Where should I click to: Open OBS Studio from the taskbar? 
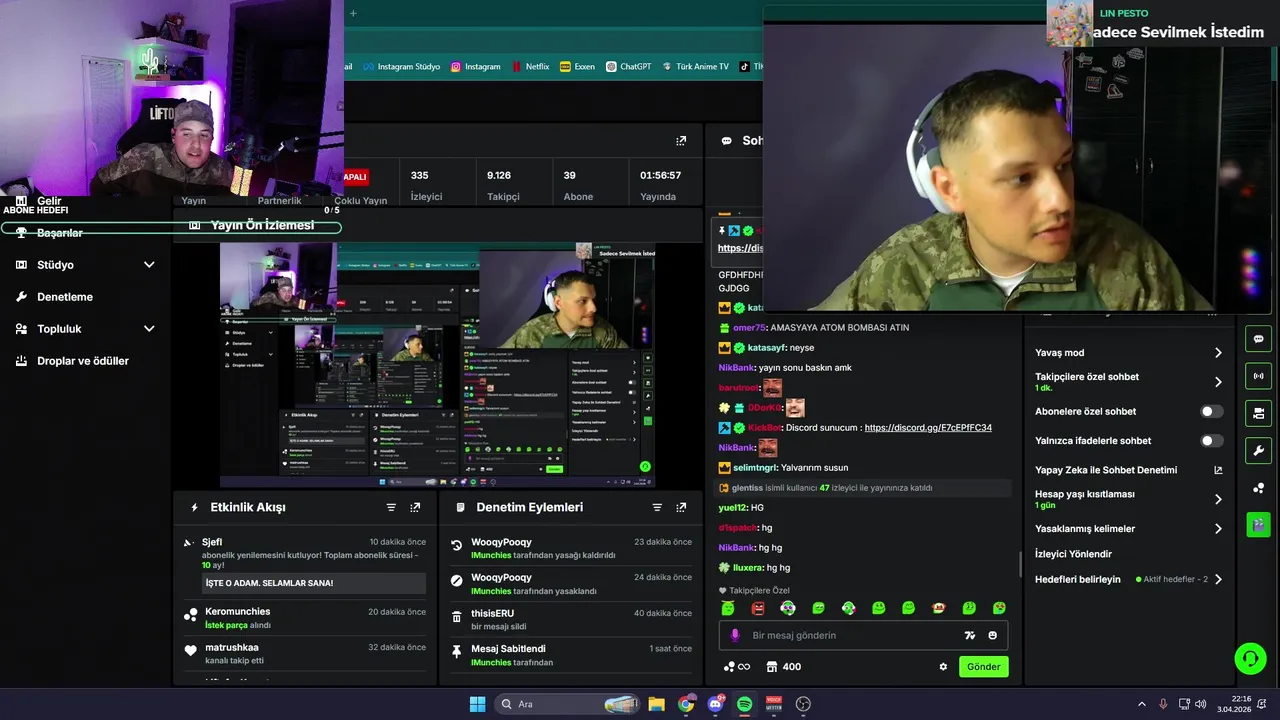pyautogui.click(x=803, y=704)
